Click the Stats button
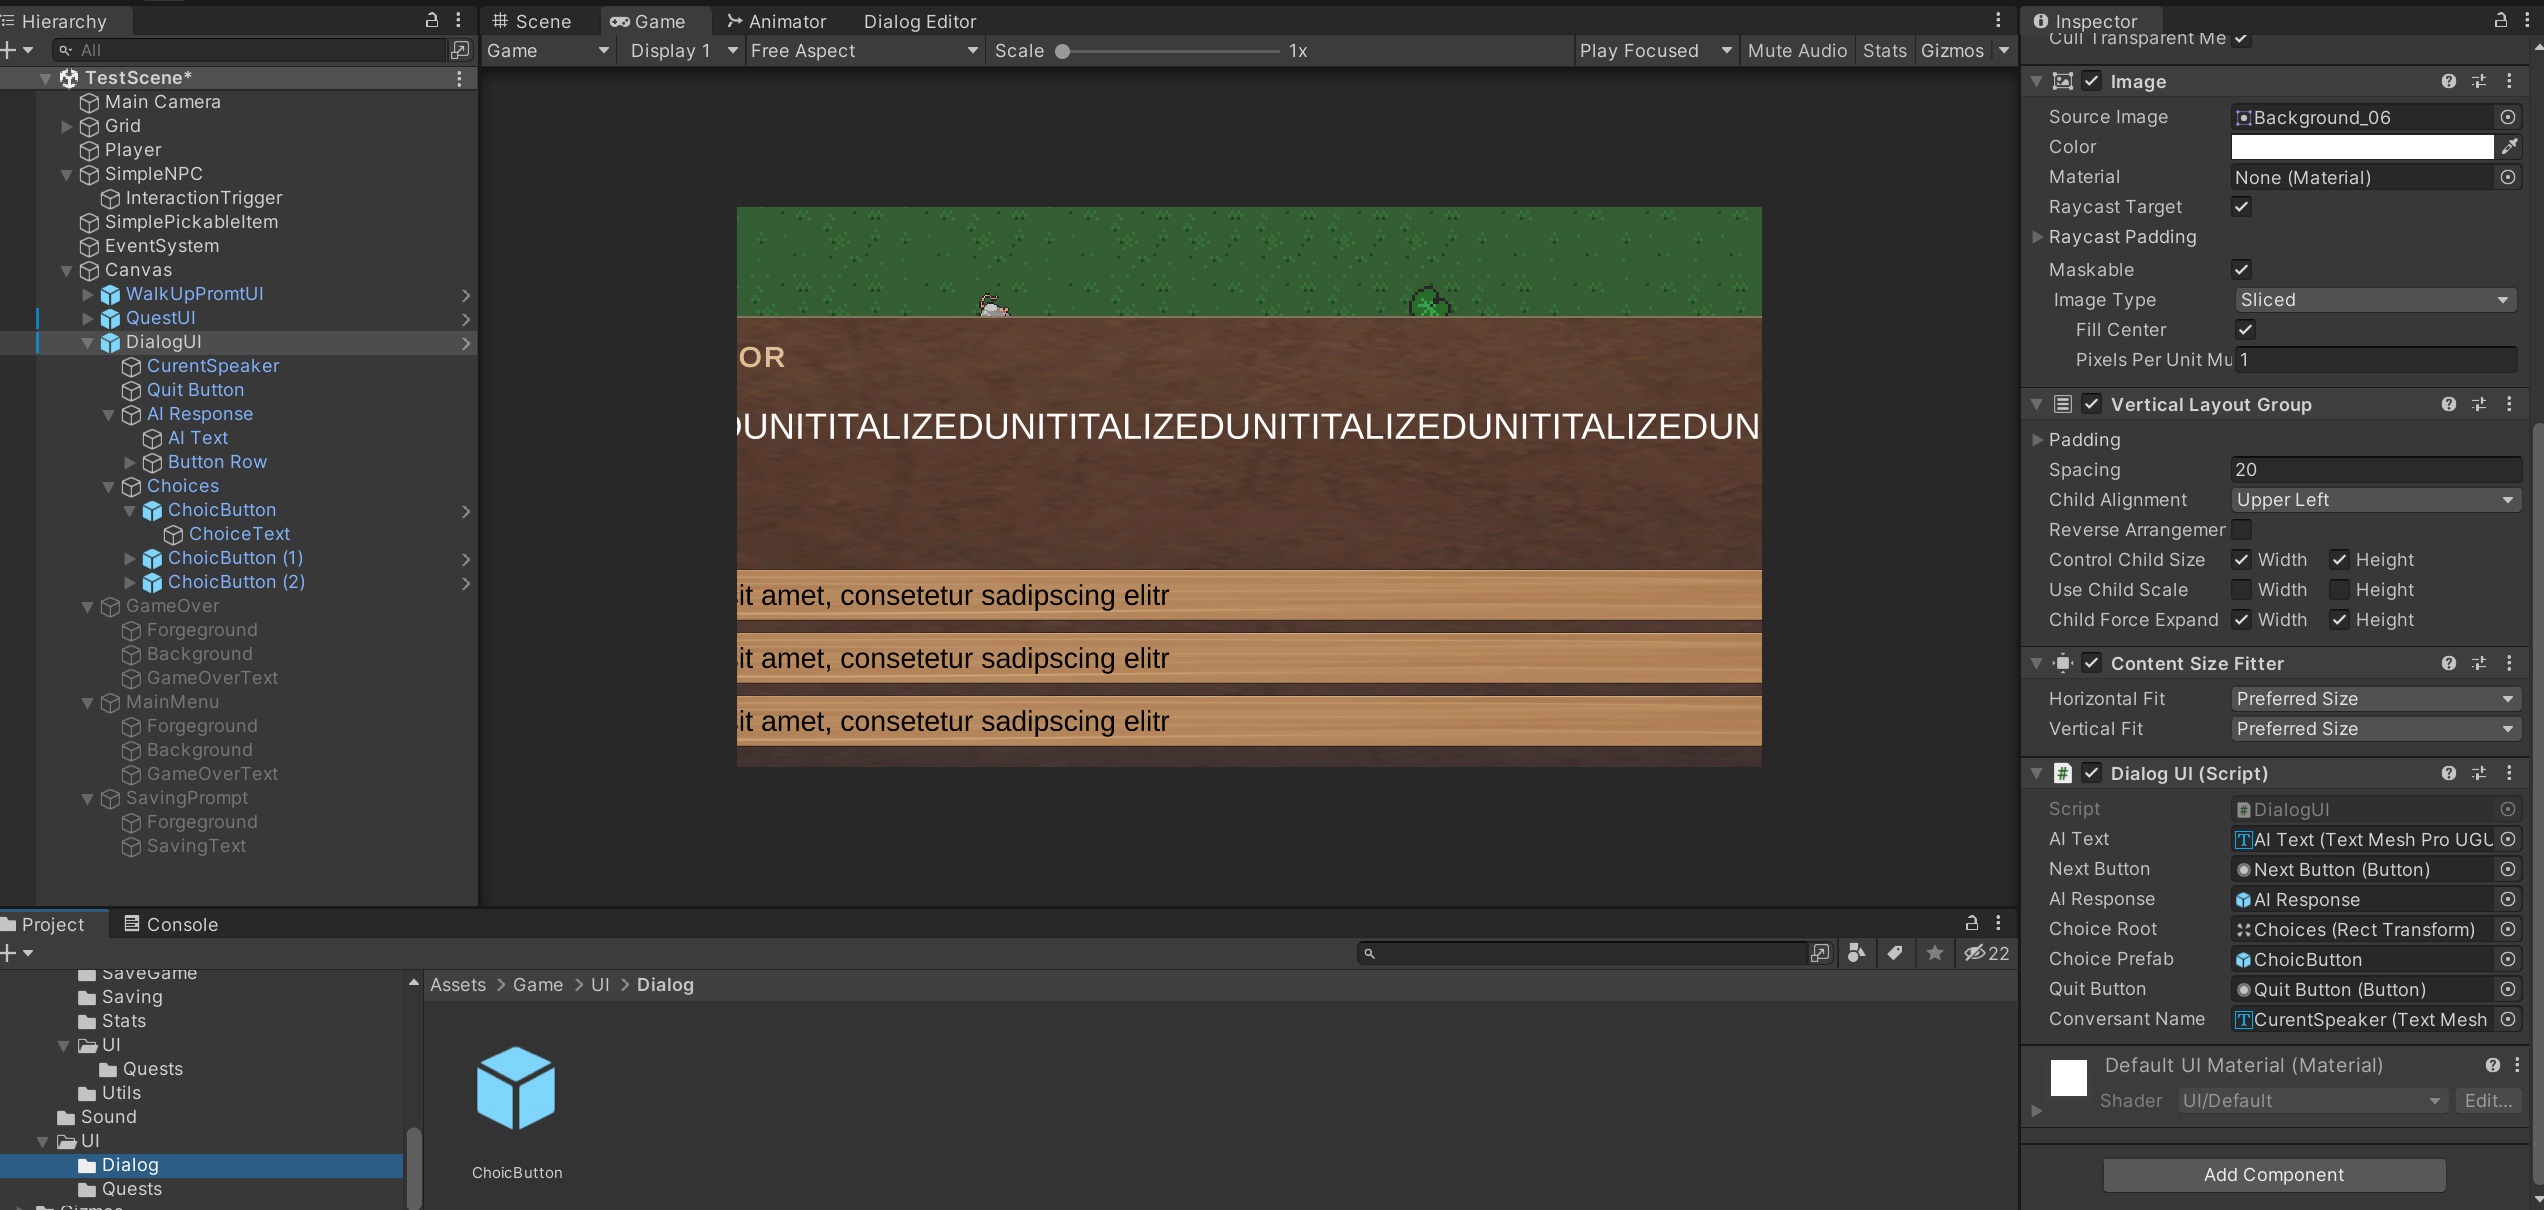Image resolution: width=2544 pixels, height=1210 pixels. 1884,51
